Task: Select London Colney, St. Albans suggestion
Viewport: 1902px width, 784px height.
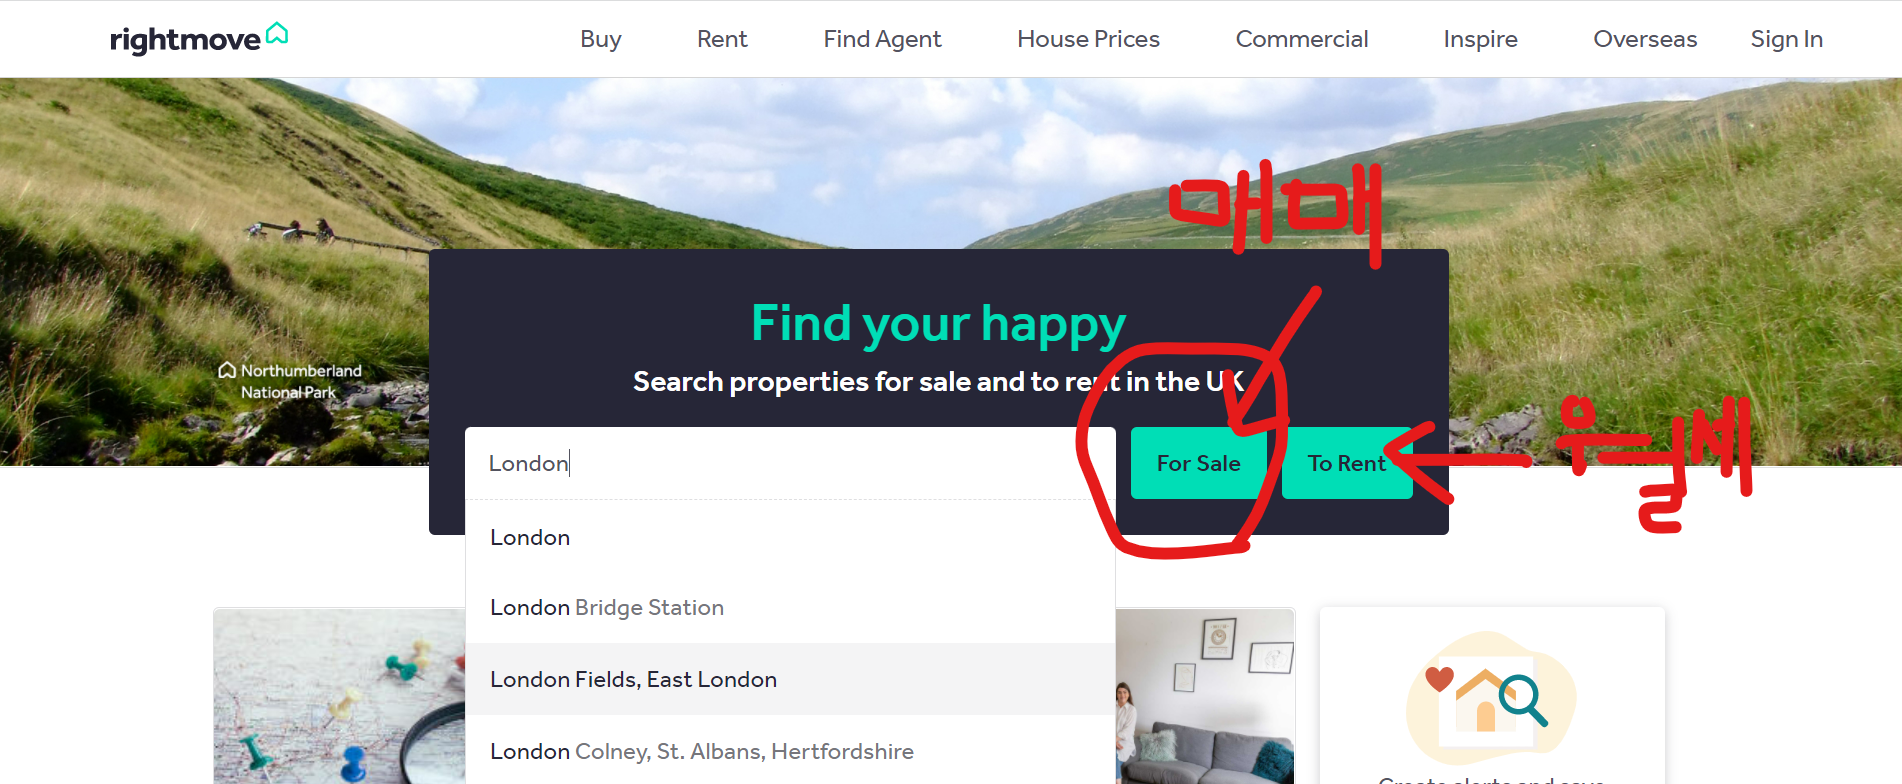Action: 790,751
